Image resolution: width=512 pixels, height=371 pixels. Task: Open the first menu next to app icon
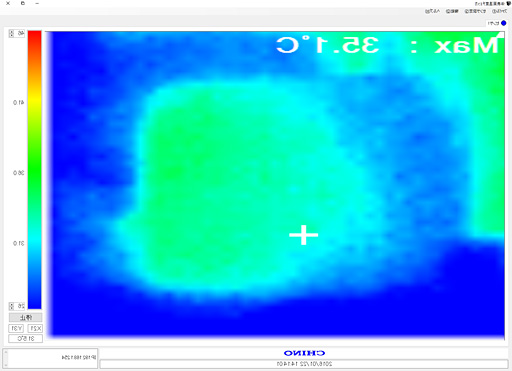(499, 11)
